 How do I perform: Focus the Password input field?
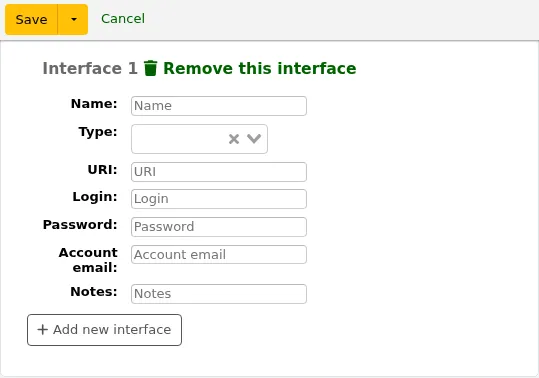pos(219,227)
